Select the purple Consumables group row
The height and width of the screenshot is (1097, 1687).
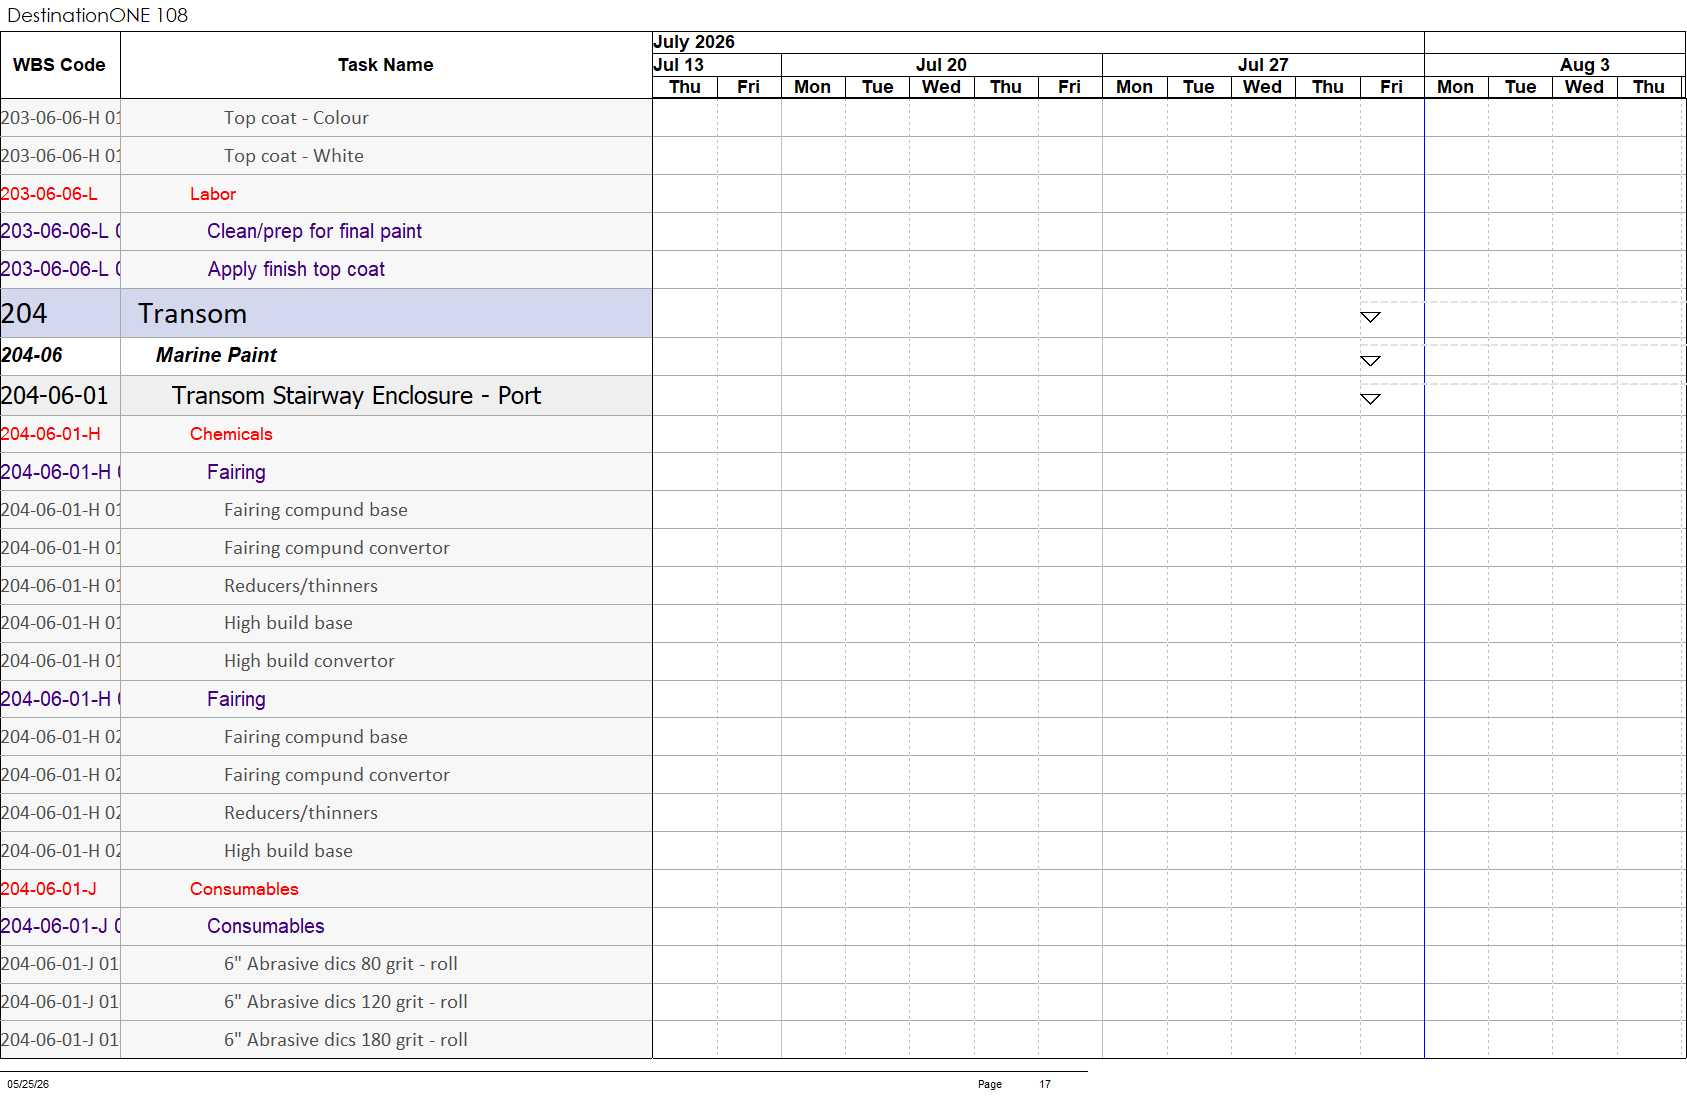pos(326,926)
